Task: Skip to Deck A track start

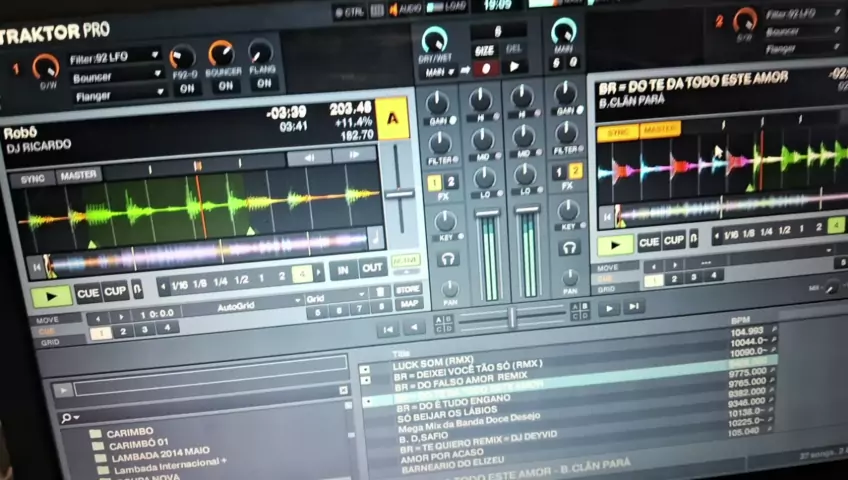Action: click(x=38, y=266)
